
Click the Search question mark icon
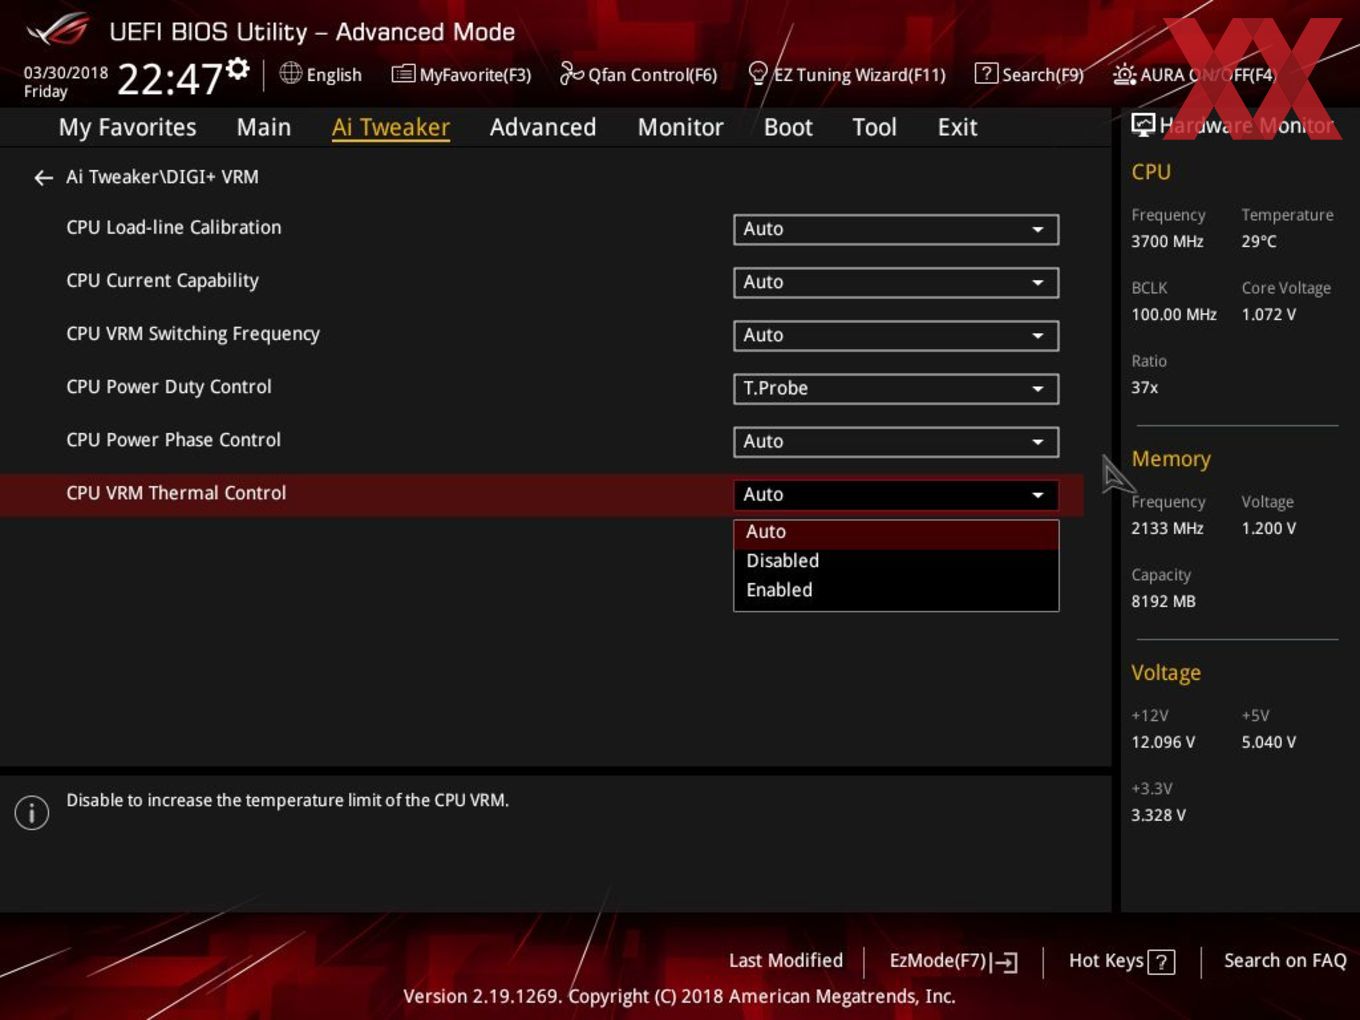986,73
